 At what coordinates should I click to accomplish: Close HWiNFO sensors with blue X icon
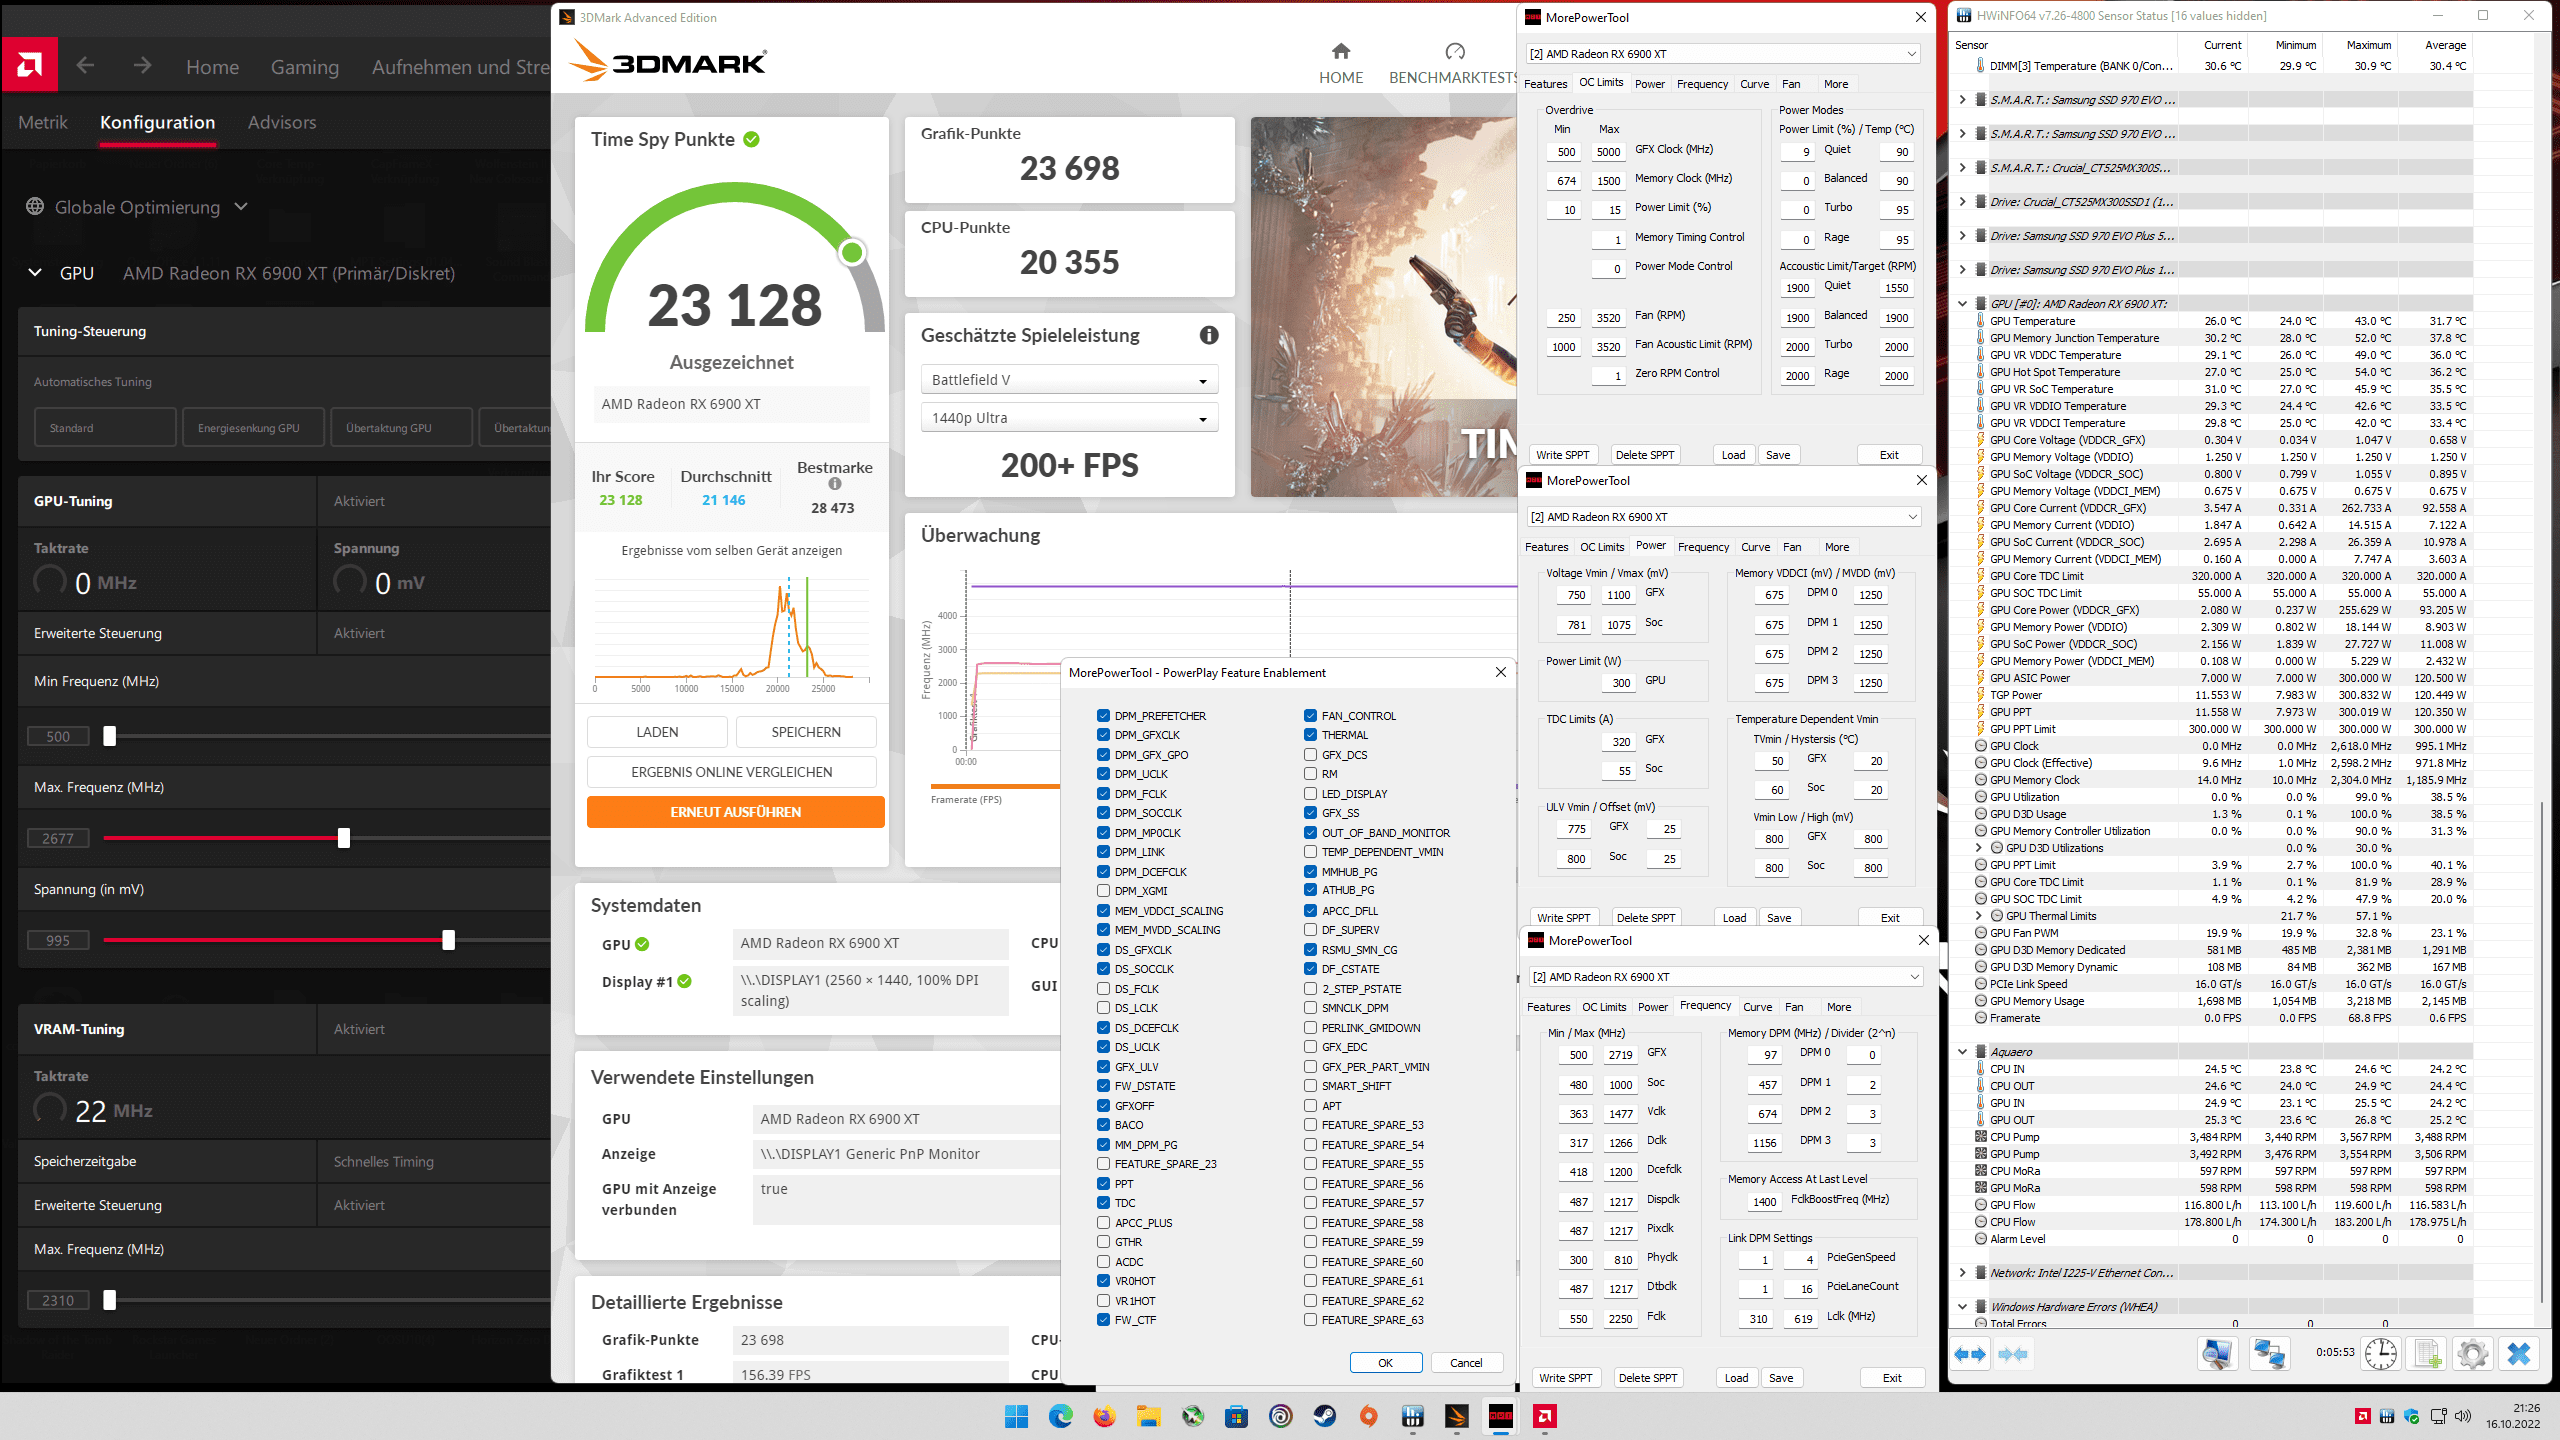[x=2519, y=1354]
